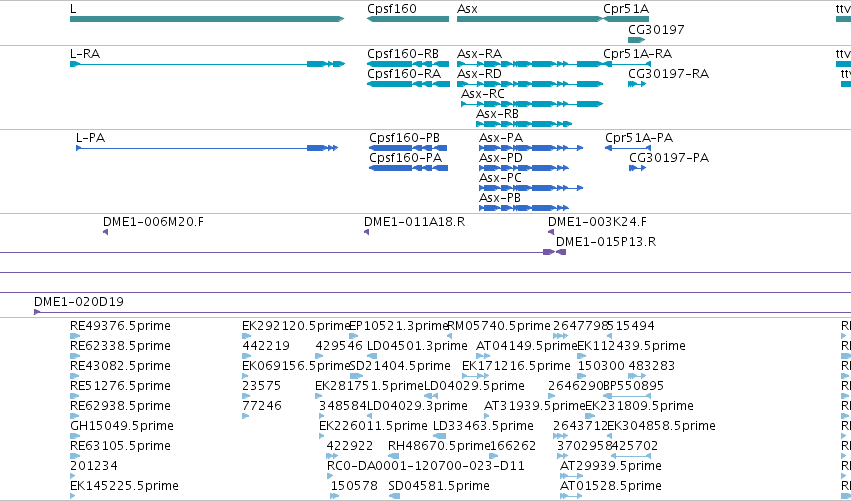Click the Asx-PC CDS feature
The width and height of the screenshot is (851, 501).
click(x=531, y=188)
